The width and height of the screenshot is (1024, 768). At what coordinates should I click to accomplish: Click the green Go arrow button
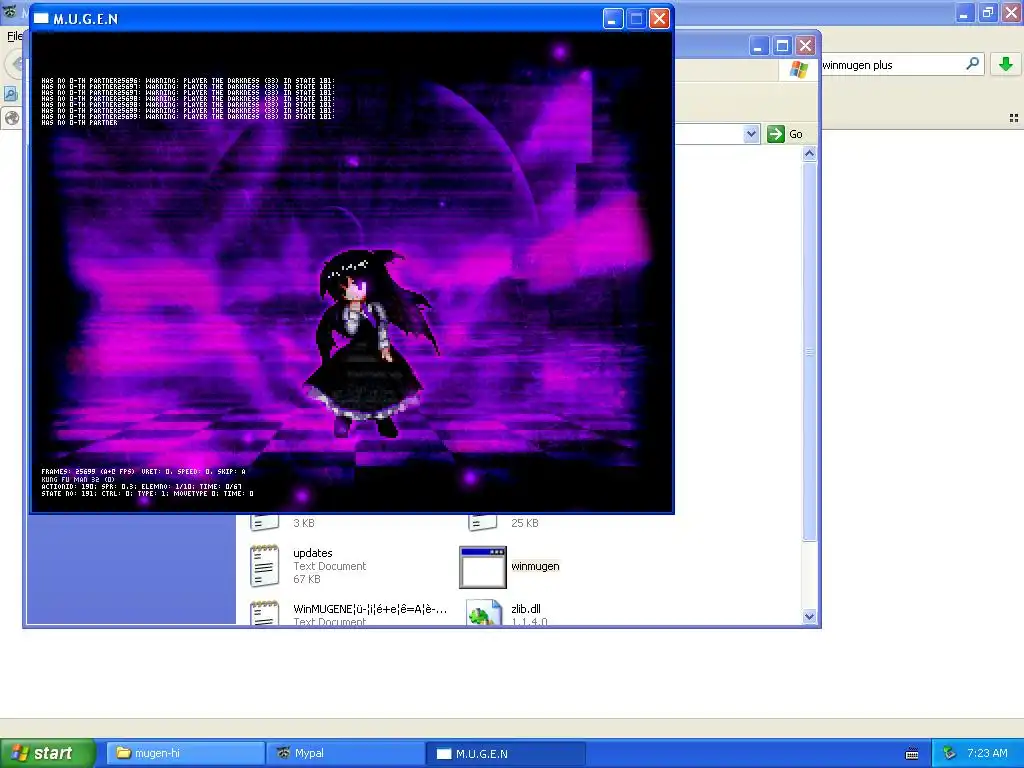[x=776, y=134]
